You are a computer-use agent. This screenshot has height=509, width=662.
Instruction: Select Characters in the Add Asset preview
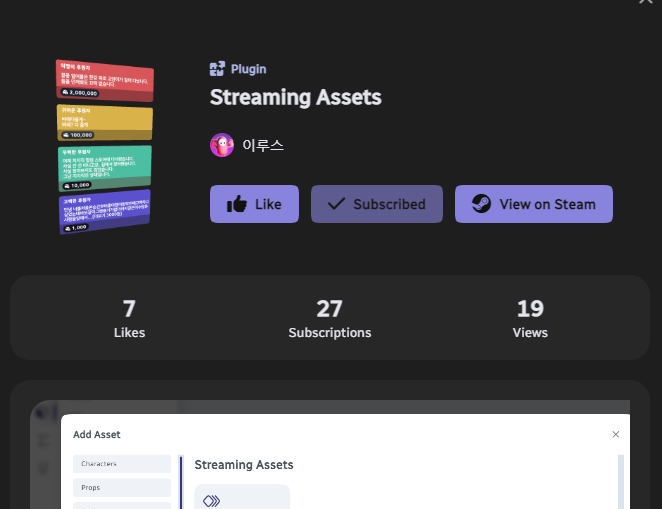point(122,463)
